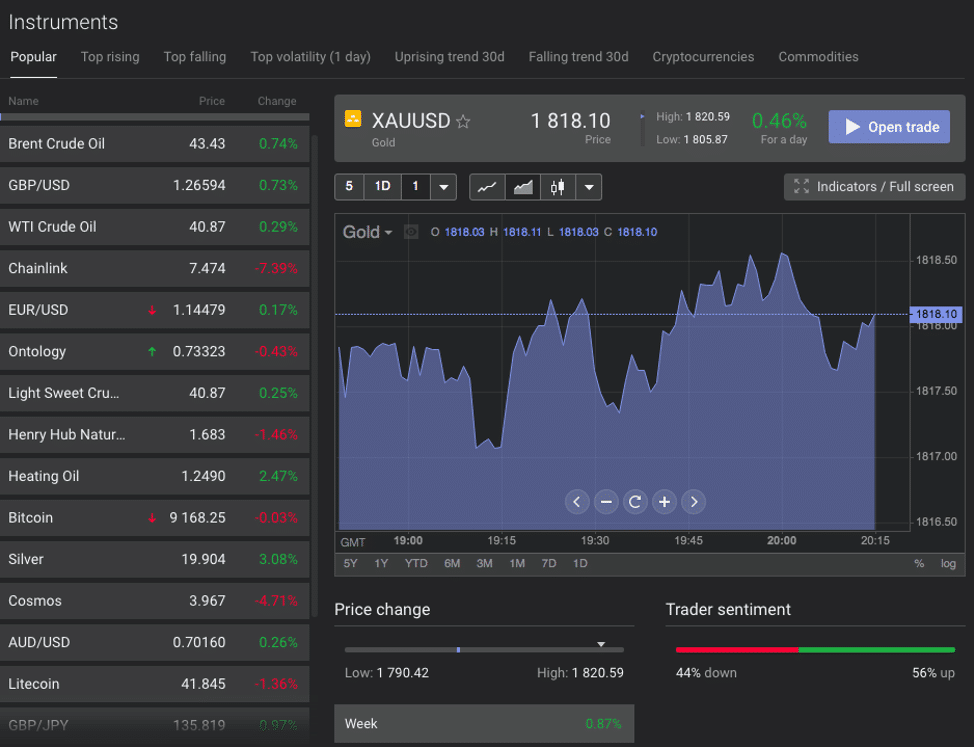This screenshot has height=747, width=974.
Task: Set chart range to 3M
Action: pyautogui.click(x=485, y=564)
